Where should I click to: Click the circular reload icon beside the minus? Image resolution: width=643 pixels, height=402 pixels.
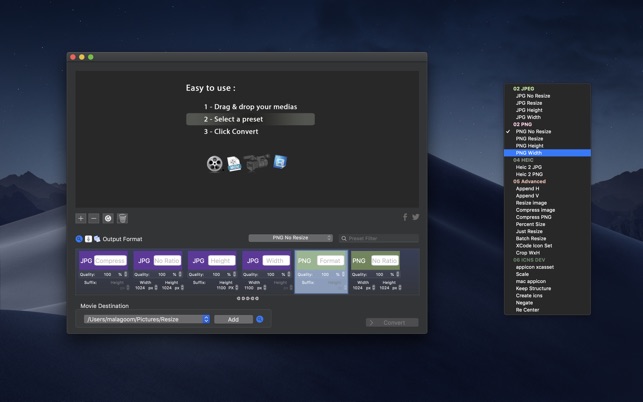click(108, 218)
